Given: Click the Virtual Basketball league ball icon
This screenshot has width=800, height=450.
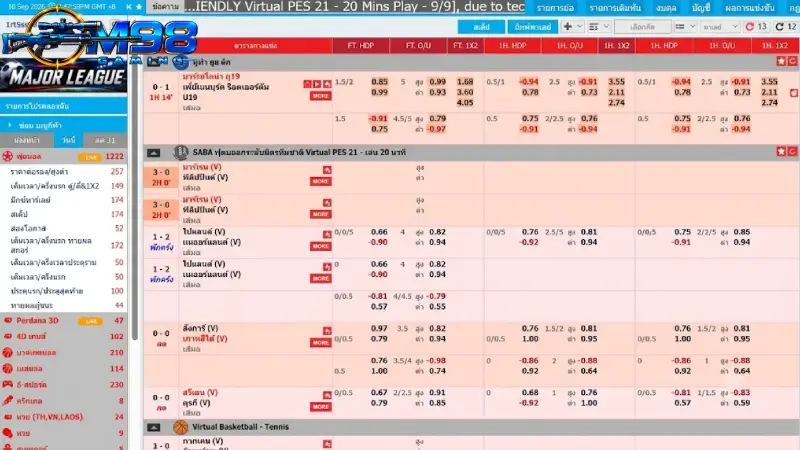Looking at the screenshot, I should pos(181,427).
